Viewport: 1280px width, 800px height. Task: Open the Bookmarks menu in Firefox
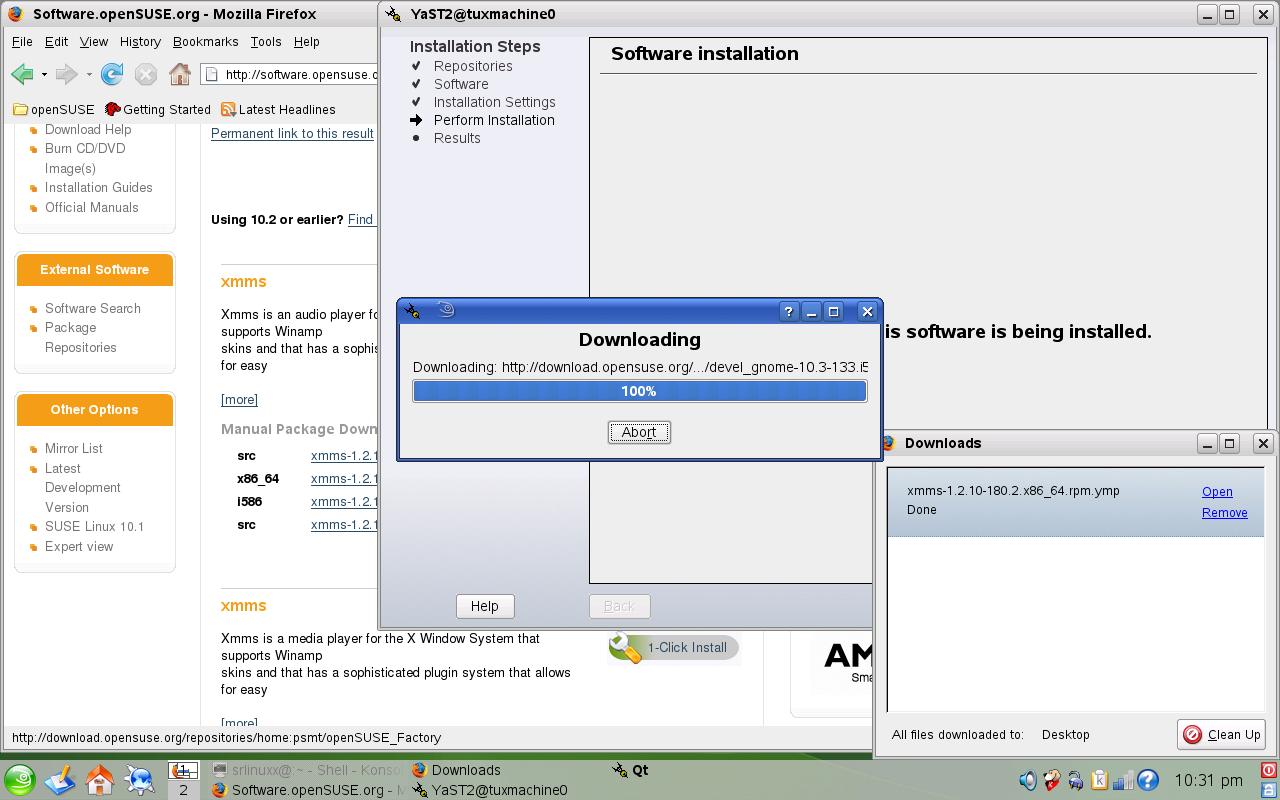click(x=205, y=42)
